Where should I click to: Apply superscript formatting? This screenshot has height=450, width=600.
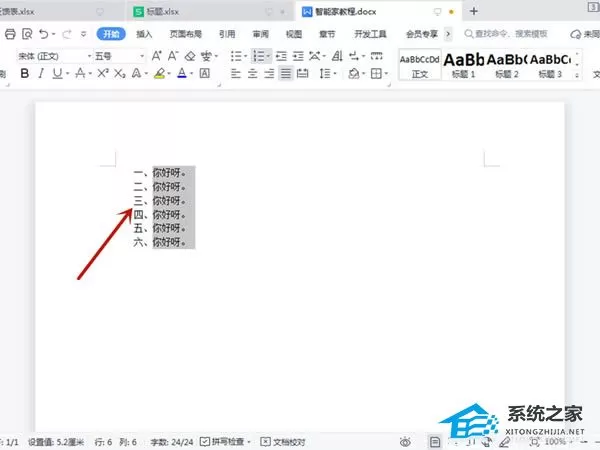click(x=103, y=73)
